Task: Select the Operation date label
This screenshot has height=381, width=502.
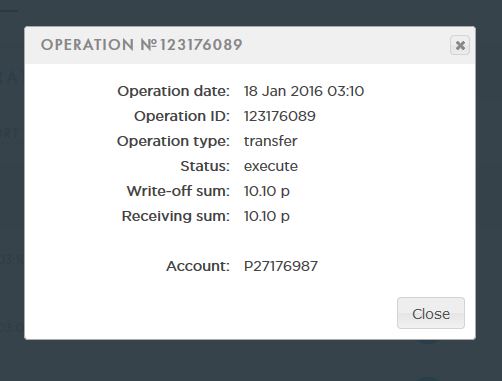Action: (173, 91)
